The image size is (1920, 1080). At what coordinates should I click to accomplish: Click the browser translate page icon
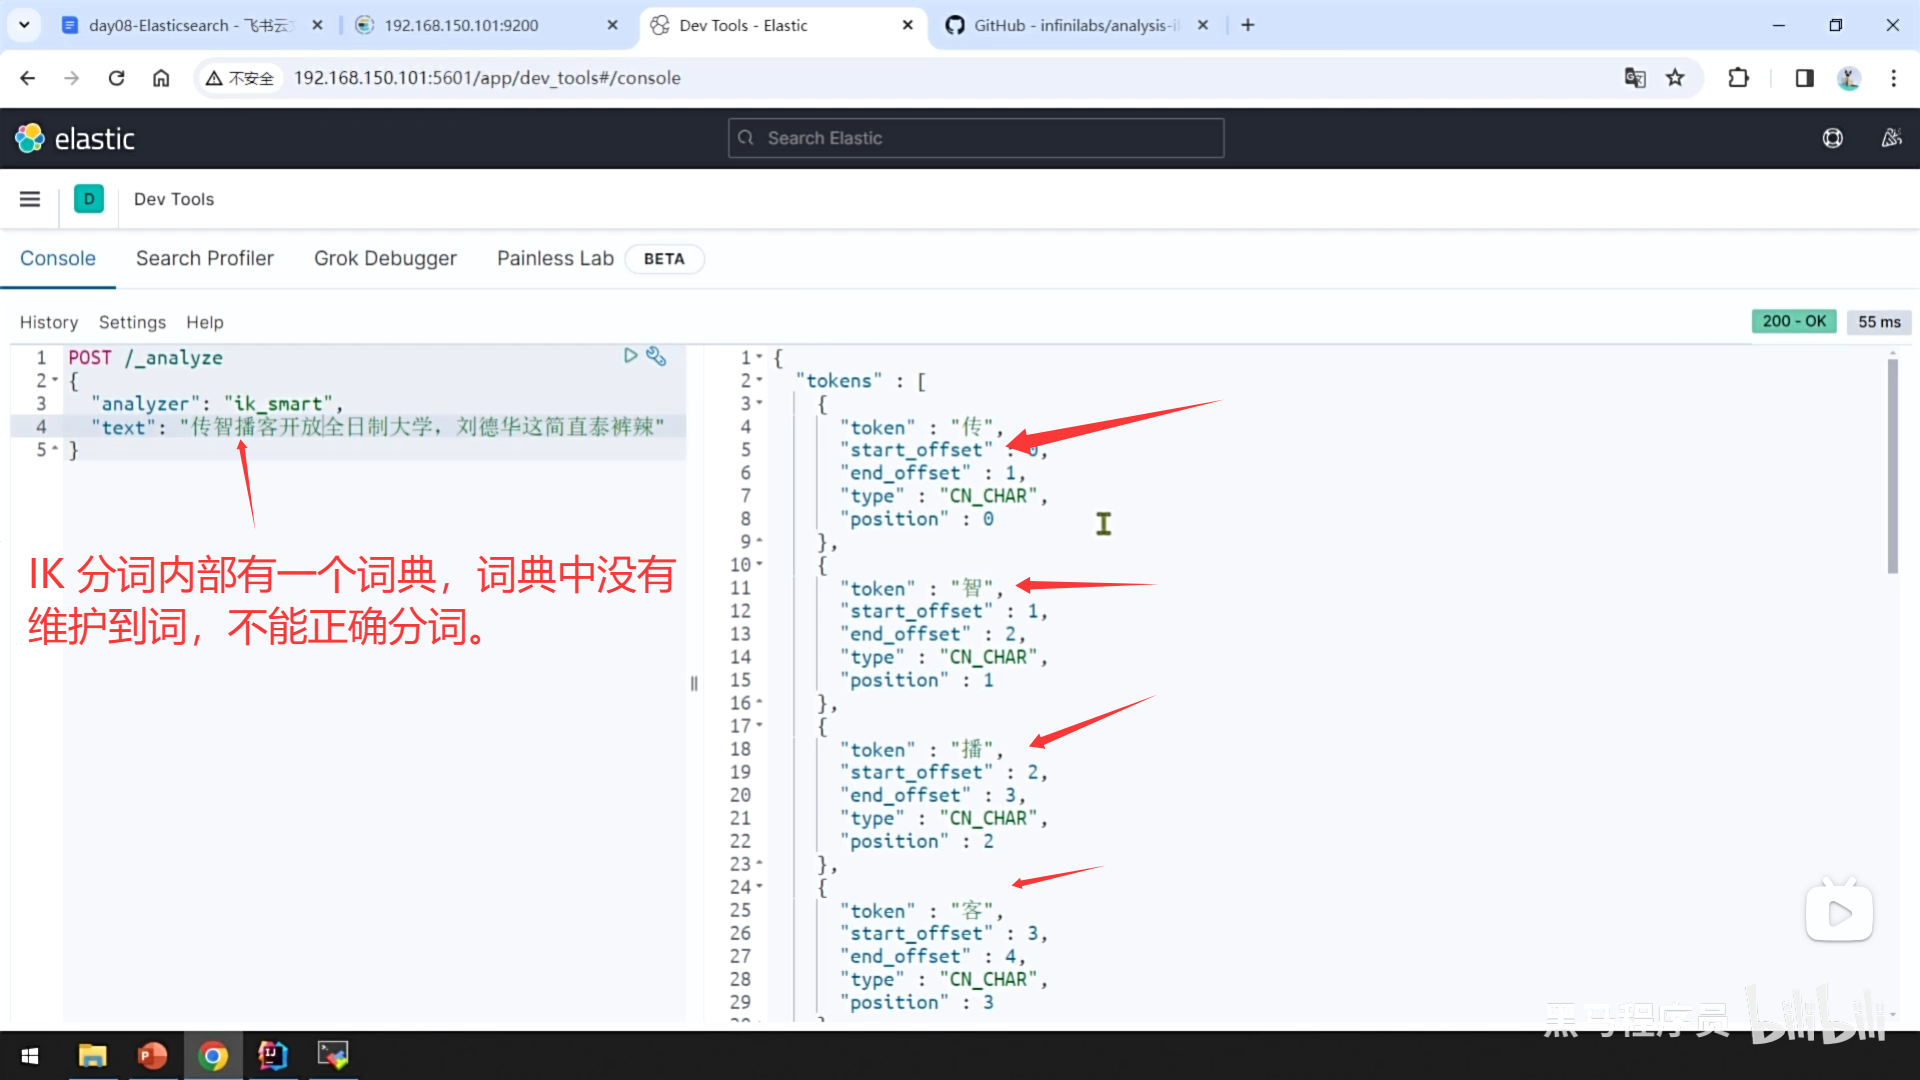pyautogui.click(x=1635, y=78)
